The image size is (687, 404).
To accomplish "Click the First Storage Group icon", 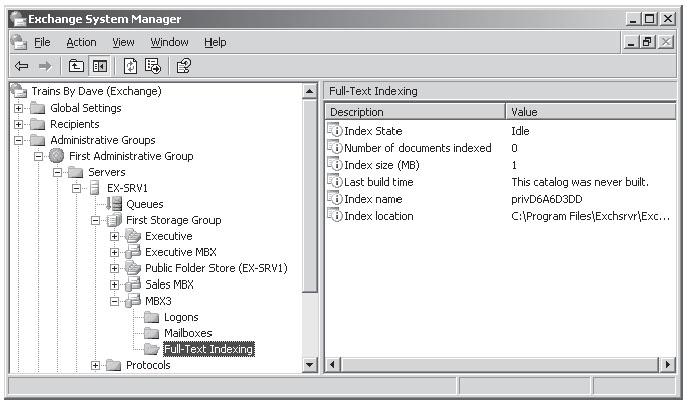I will point(114,220).
